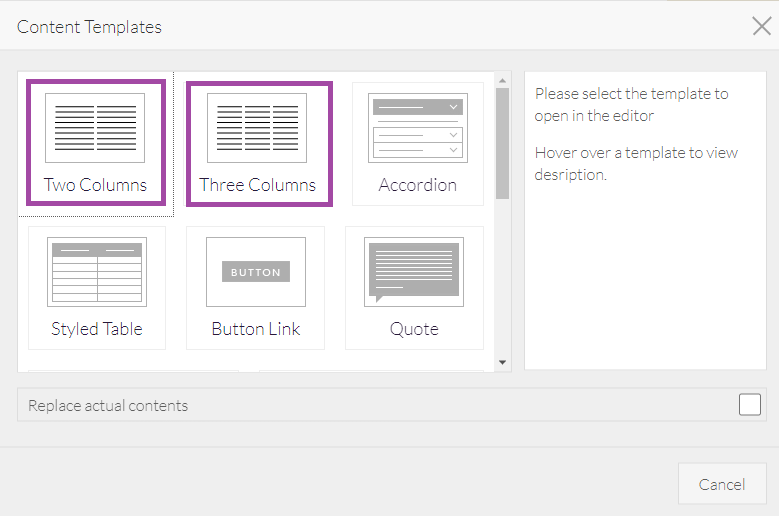Click the "Replace actual contents" label
This screenshot has height=516, width=779.
point(108,405)
